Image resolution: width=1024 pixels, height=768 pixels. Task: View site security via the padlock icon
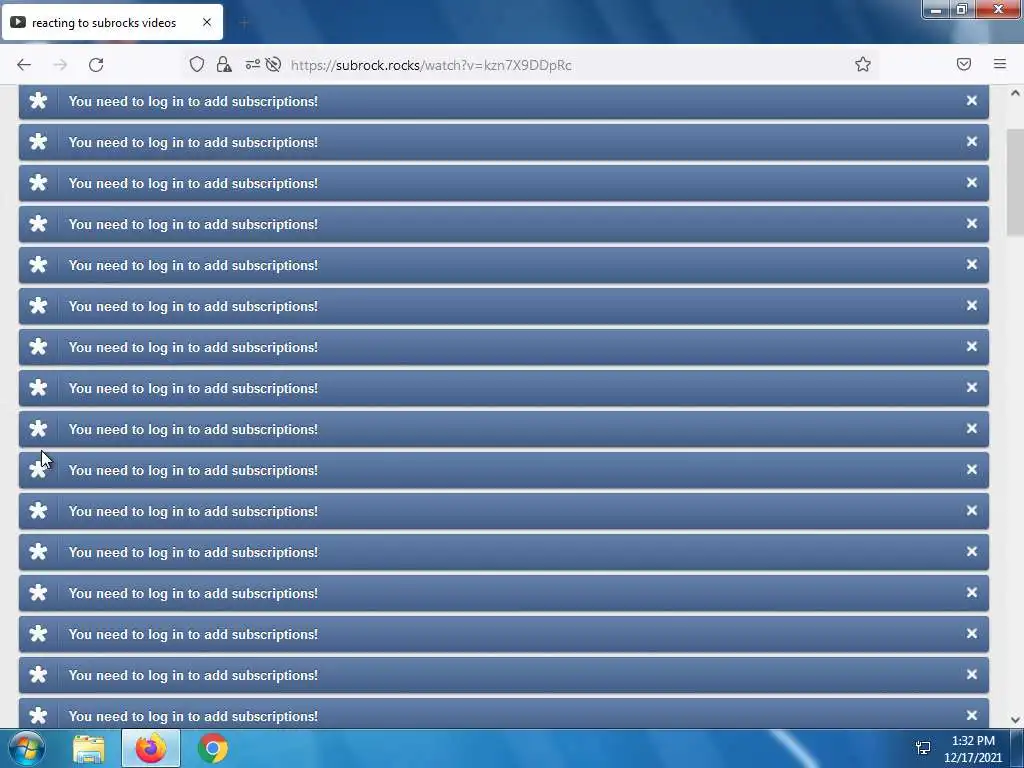(224, 64)
